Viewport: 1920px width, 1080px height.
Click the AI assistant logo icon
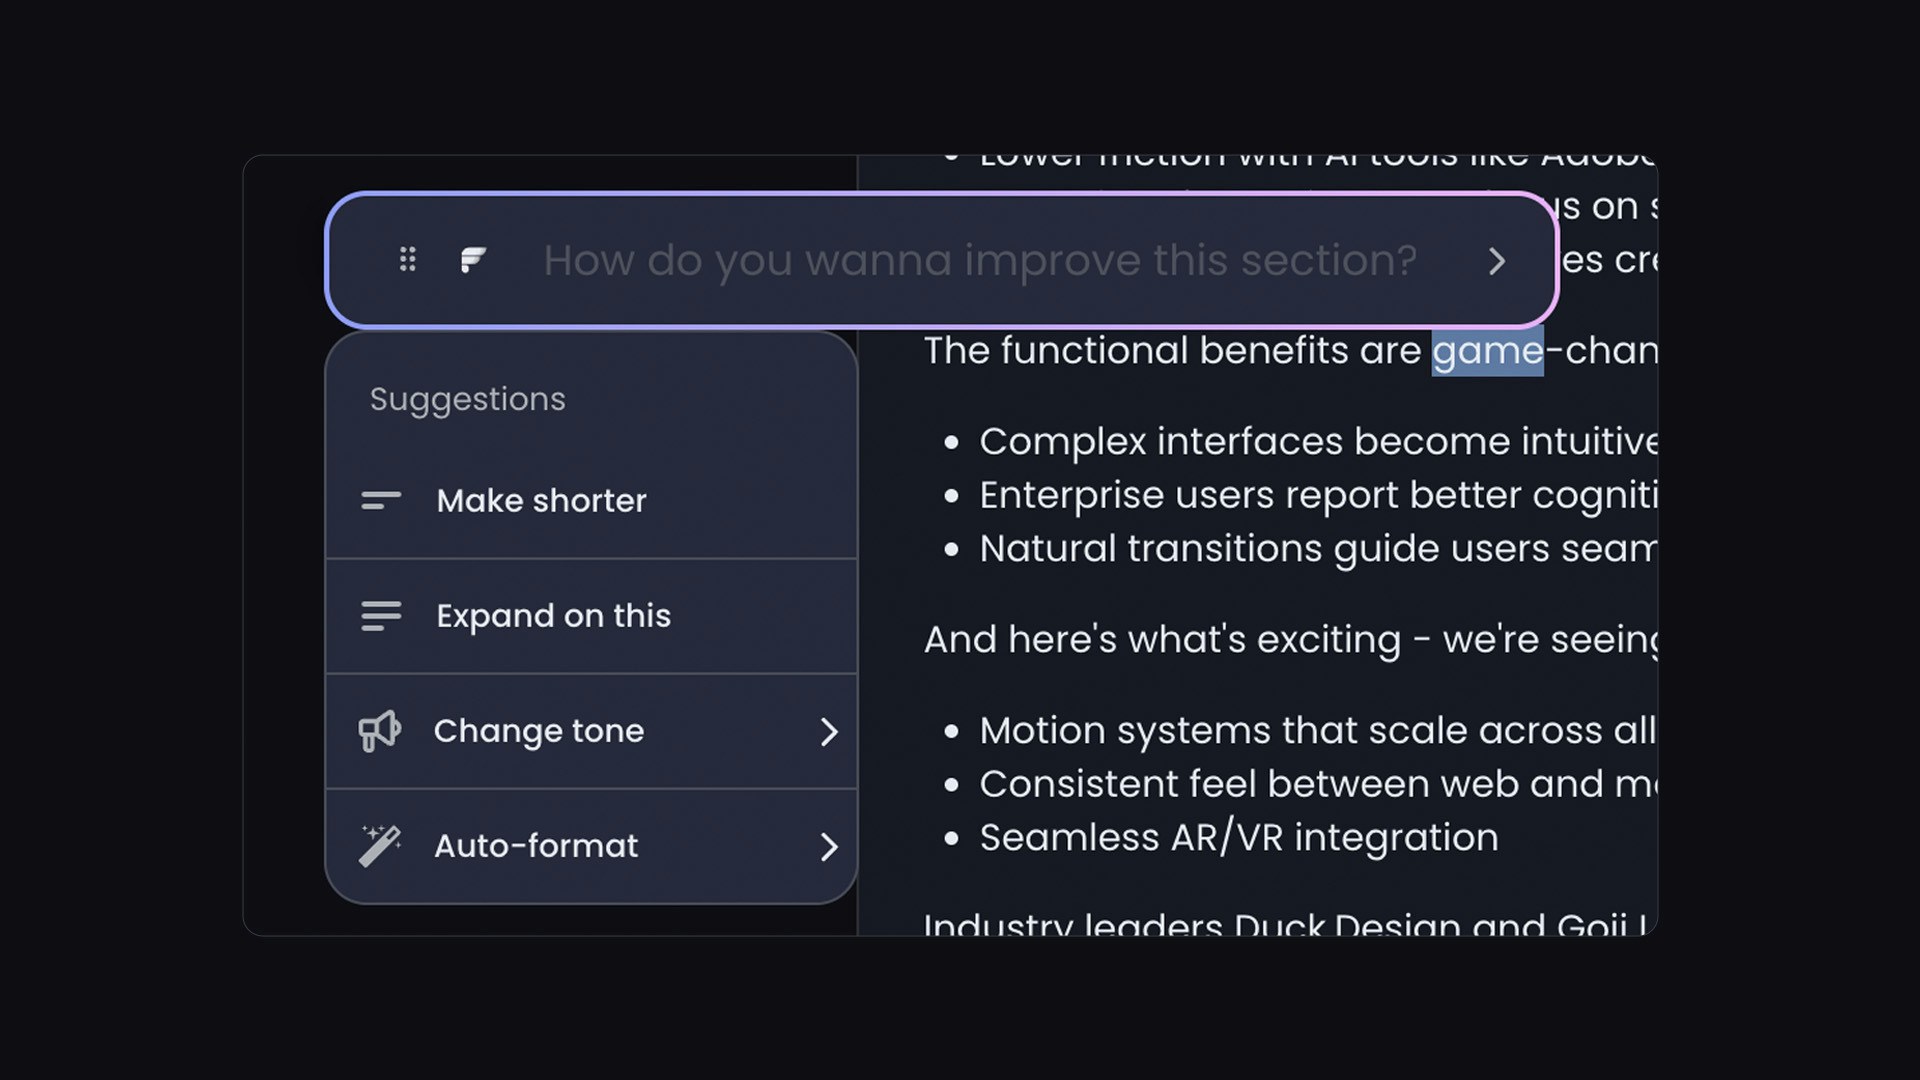(472, 260)
